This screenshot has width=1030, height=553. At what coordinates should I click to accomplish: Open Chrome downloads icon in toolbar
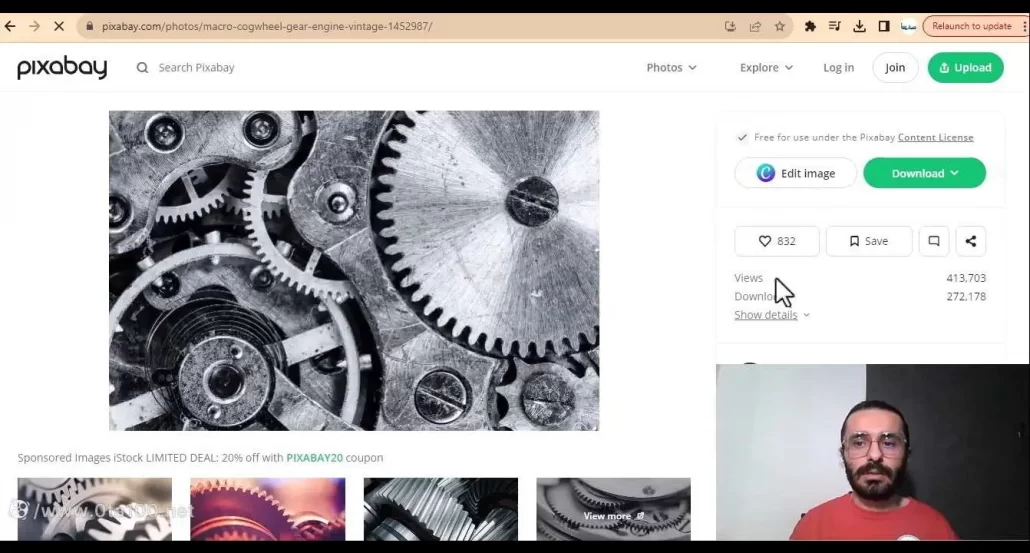(859, 26)
